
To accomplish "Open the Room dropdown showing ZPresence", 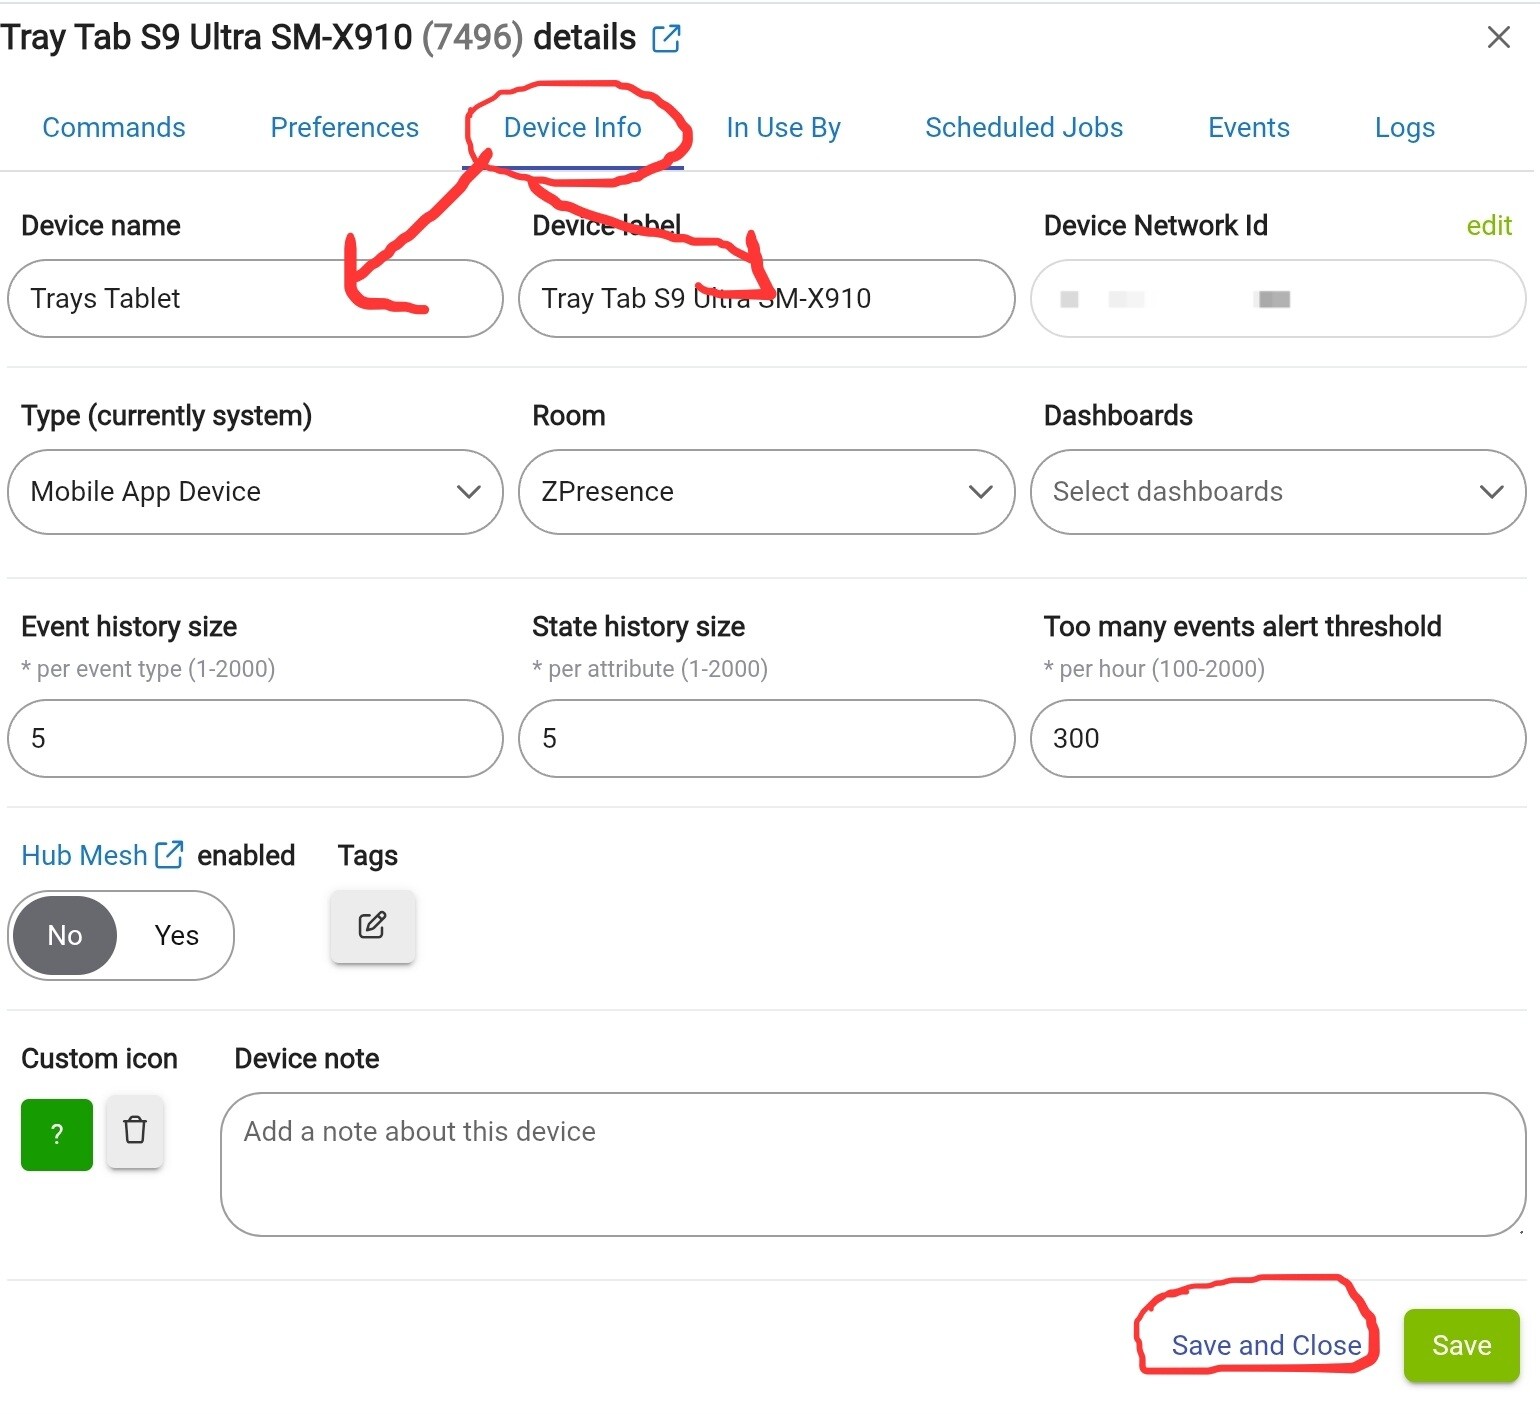I will 766,492.
